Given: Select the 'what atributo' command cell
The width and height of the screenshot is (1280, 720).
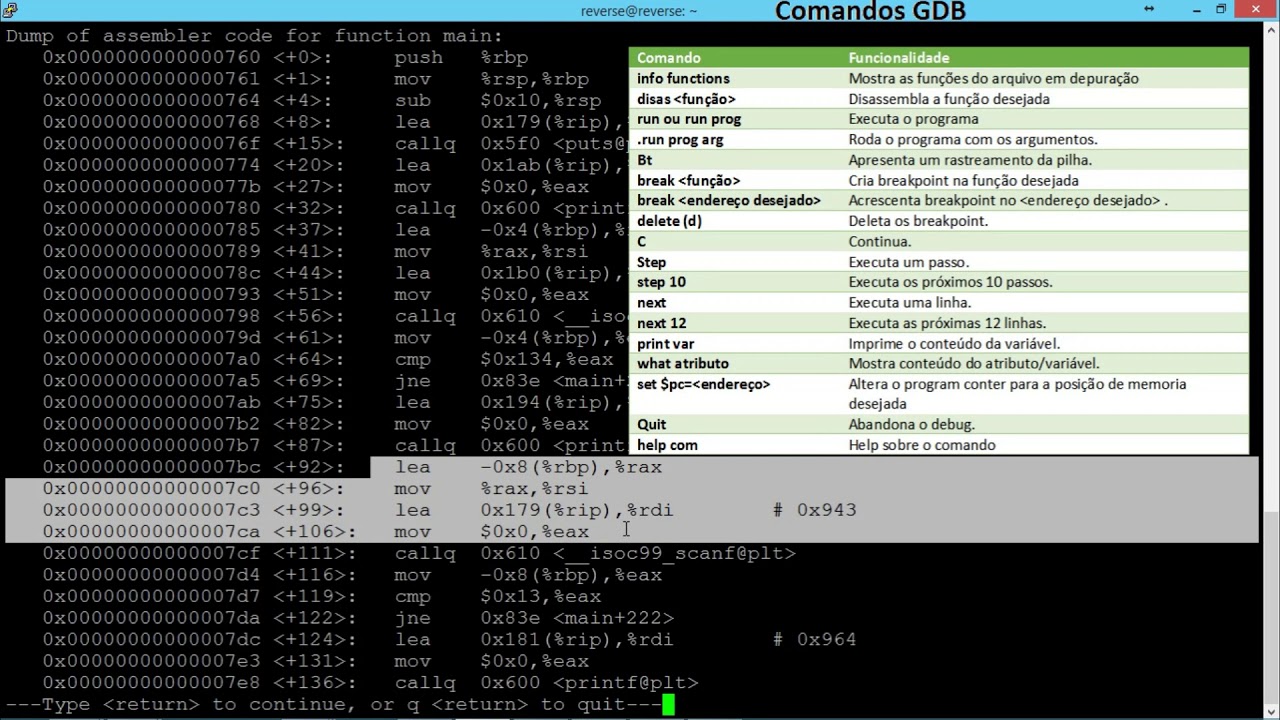Looking at the screenshot, I should [682, 363].
